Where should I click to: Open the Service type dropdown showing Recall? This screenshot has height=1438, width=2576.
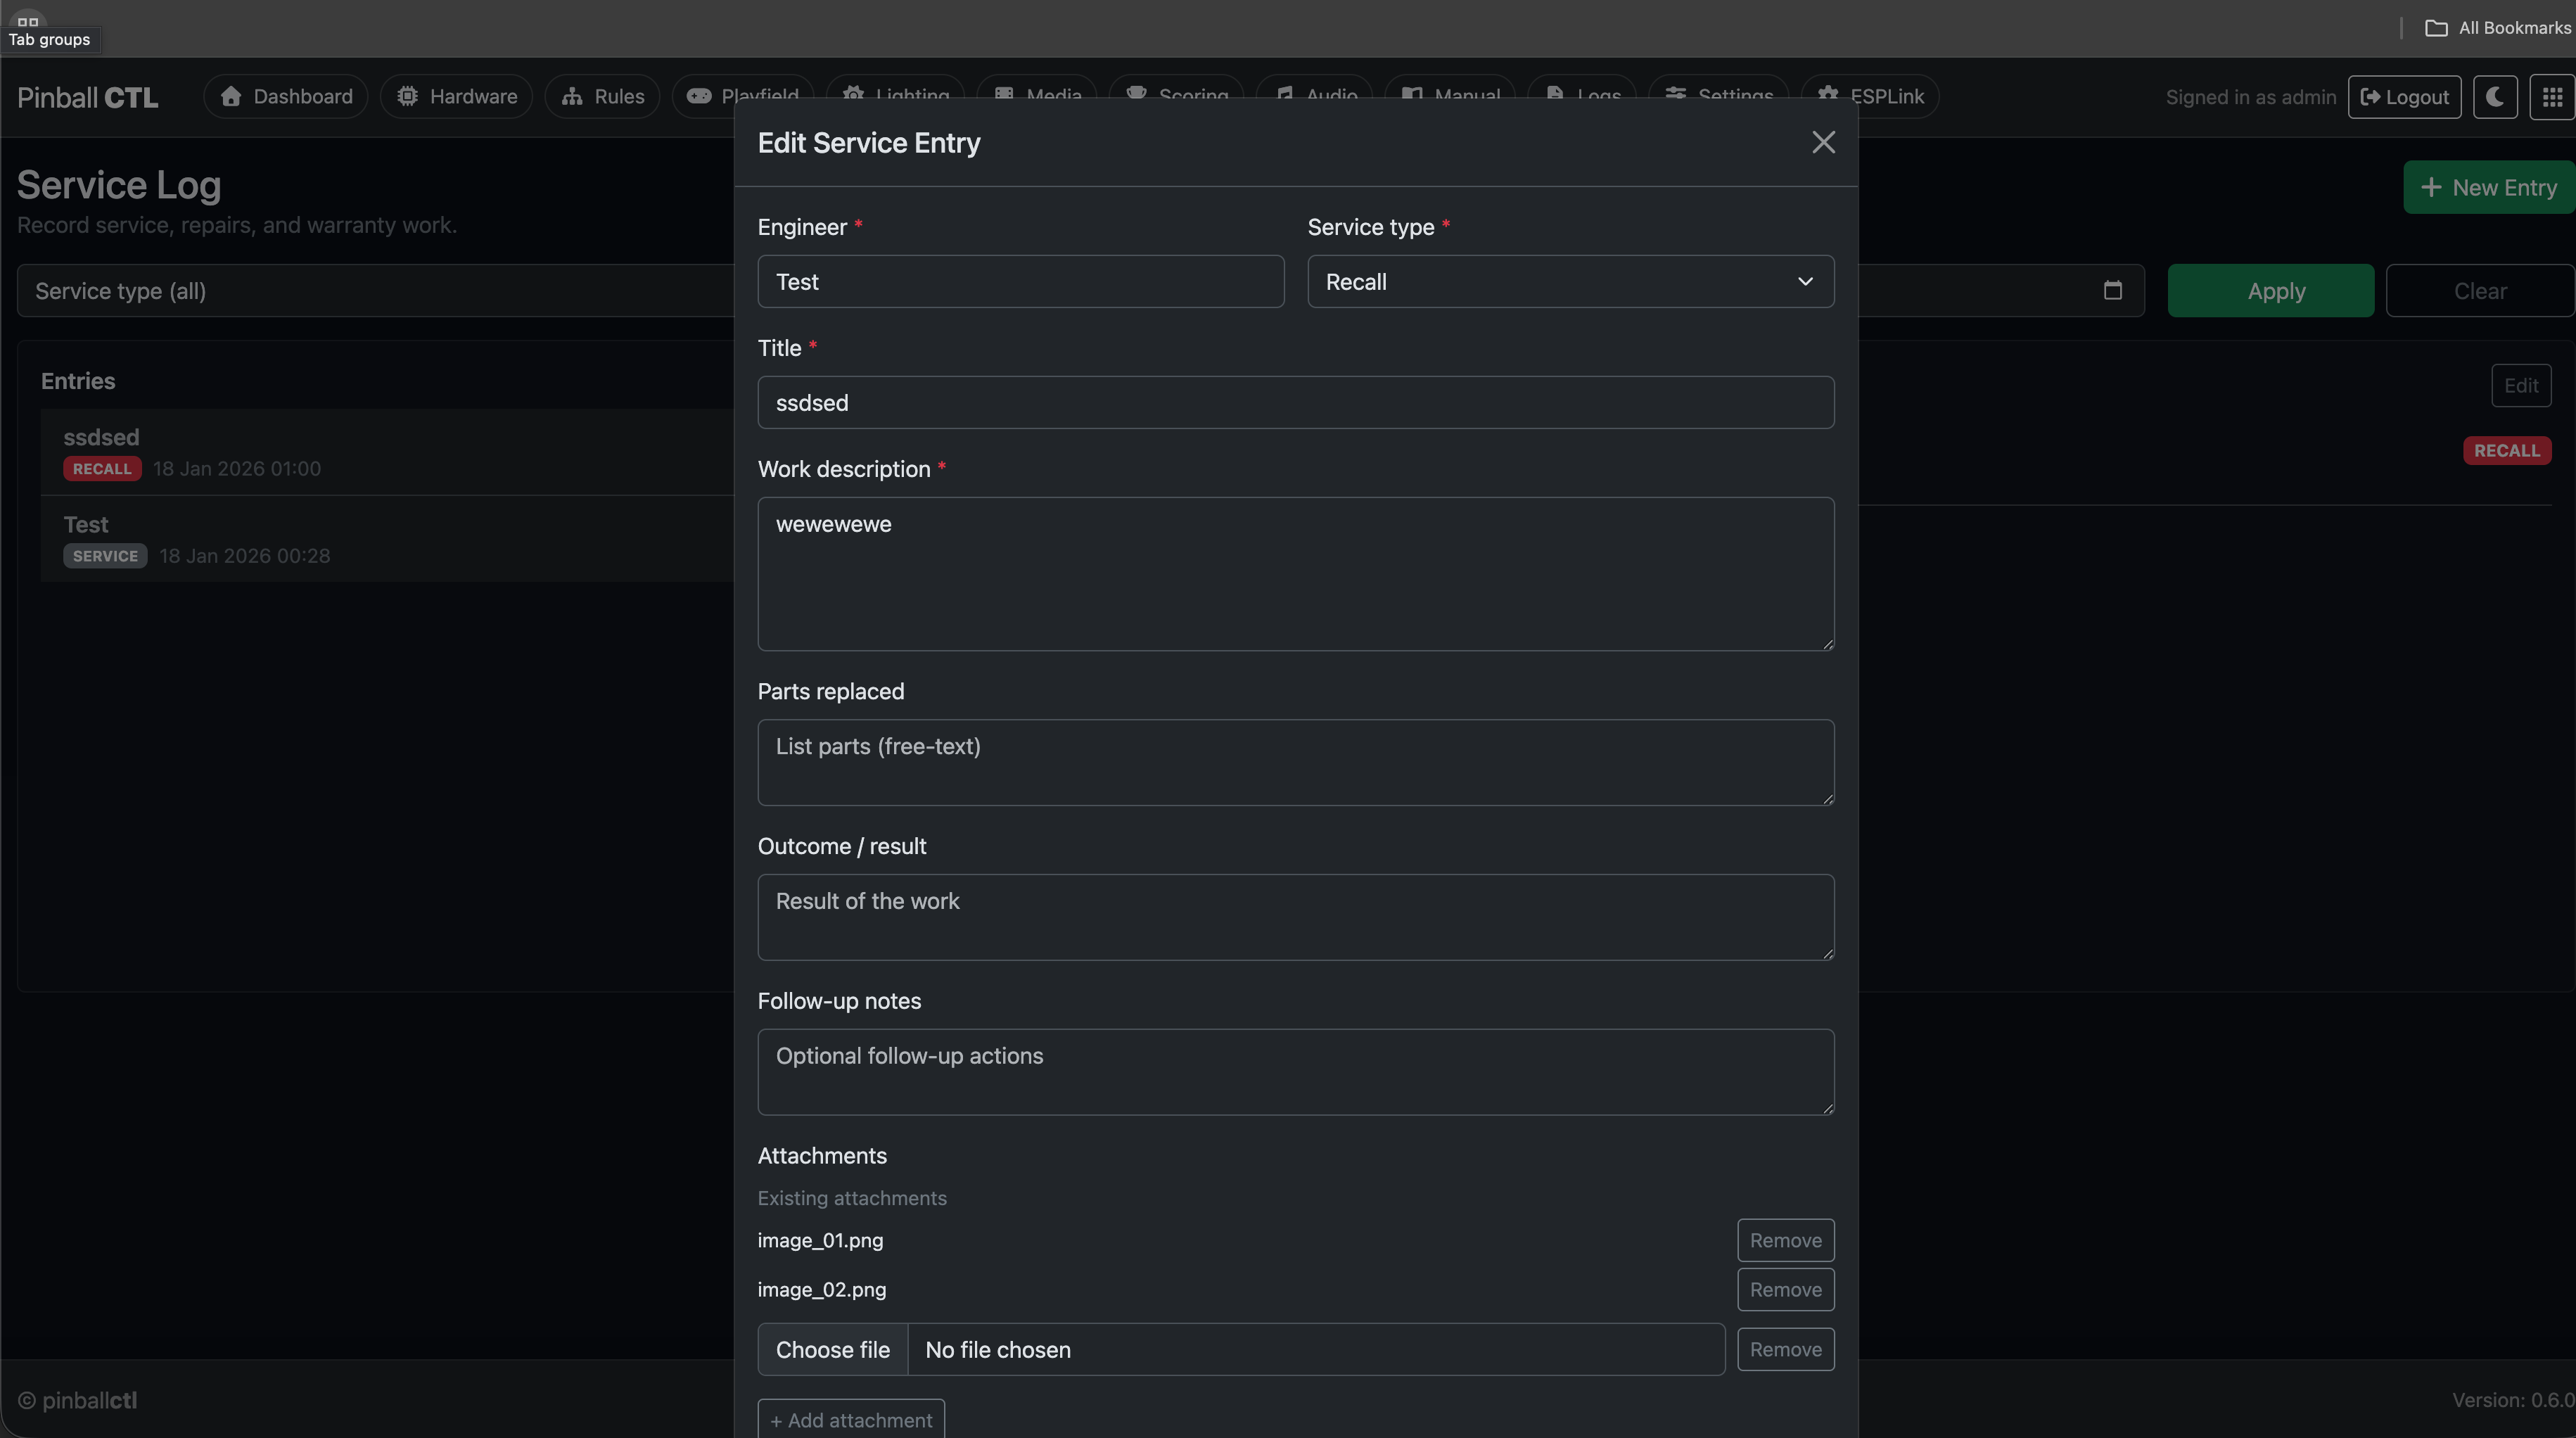click(1569, 281)
